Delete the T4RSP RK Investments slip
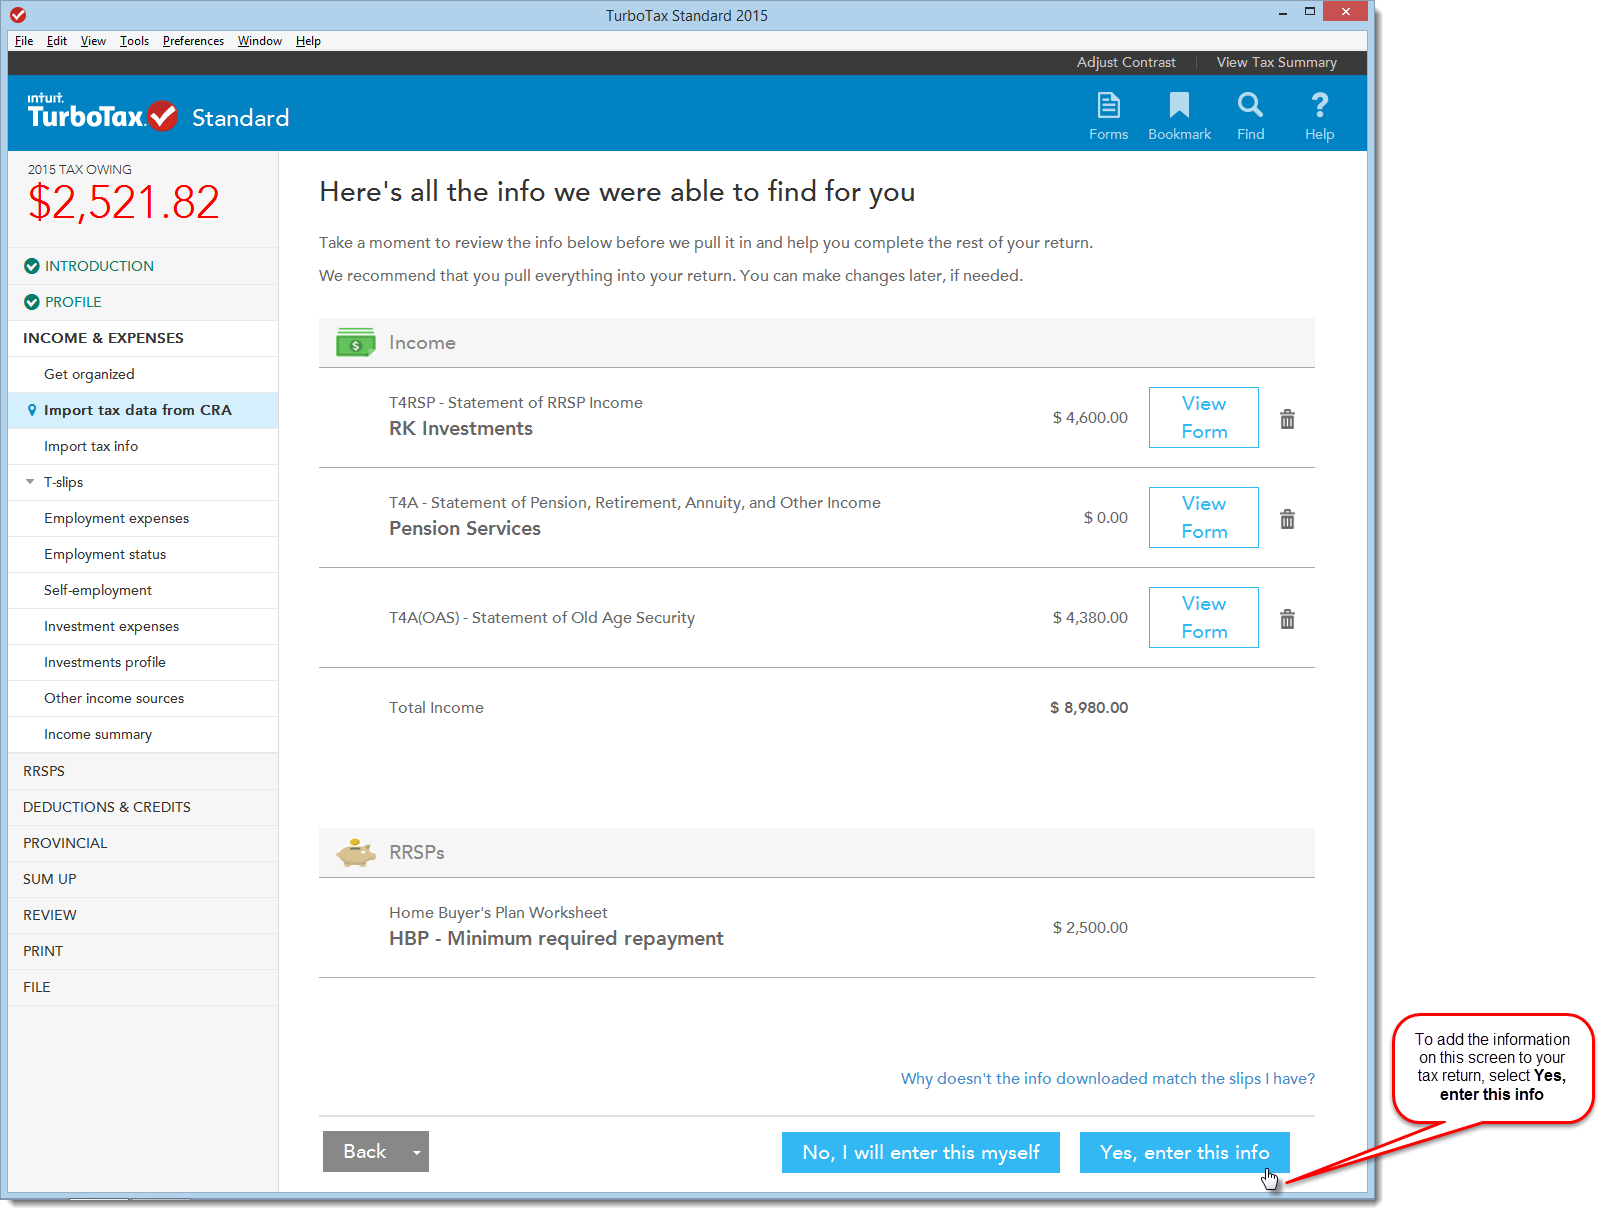 pyautogui.click(x=1287, y=419)
